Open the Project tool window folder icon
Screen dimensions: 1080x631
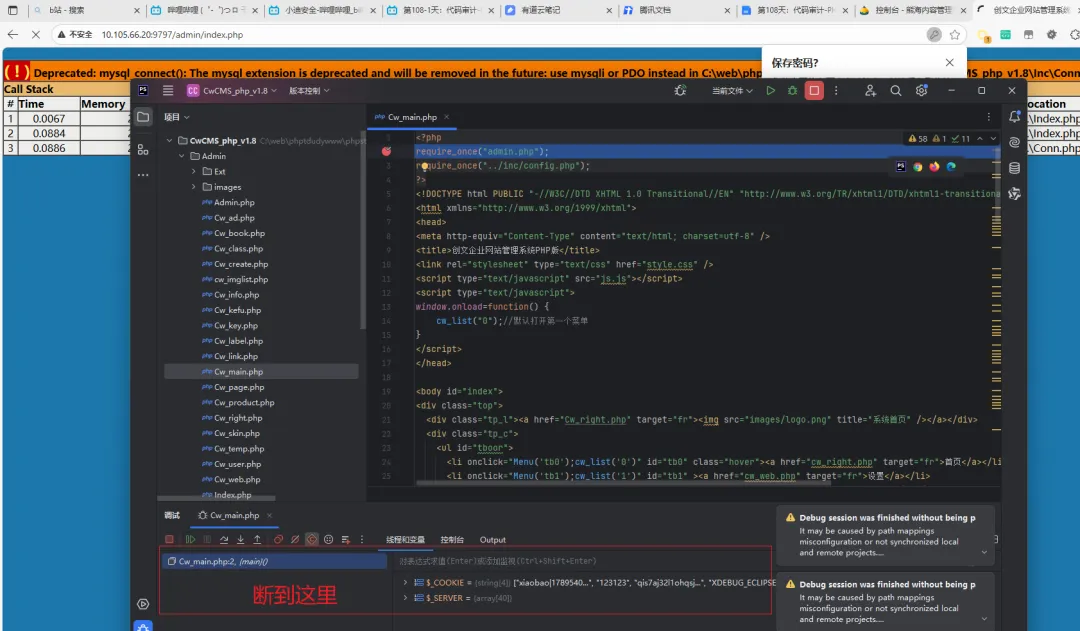click(x=143, y=117)
